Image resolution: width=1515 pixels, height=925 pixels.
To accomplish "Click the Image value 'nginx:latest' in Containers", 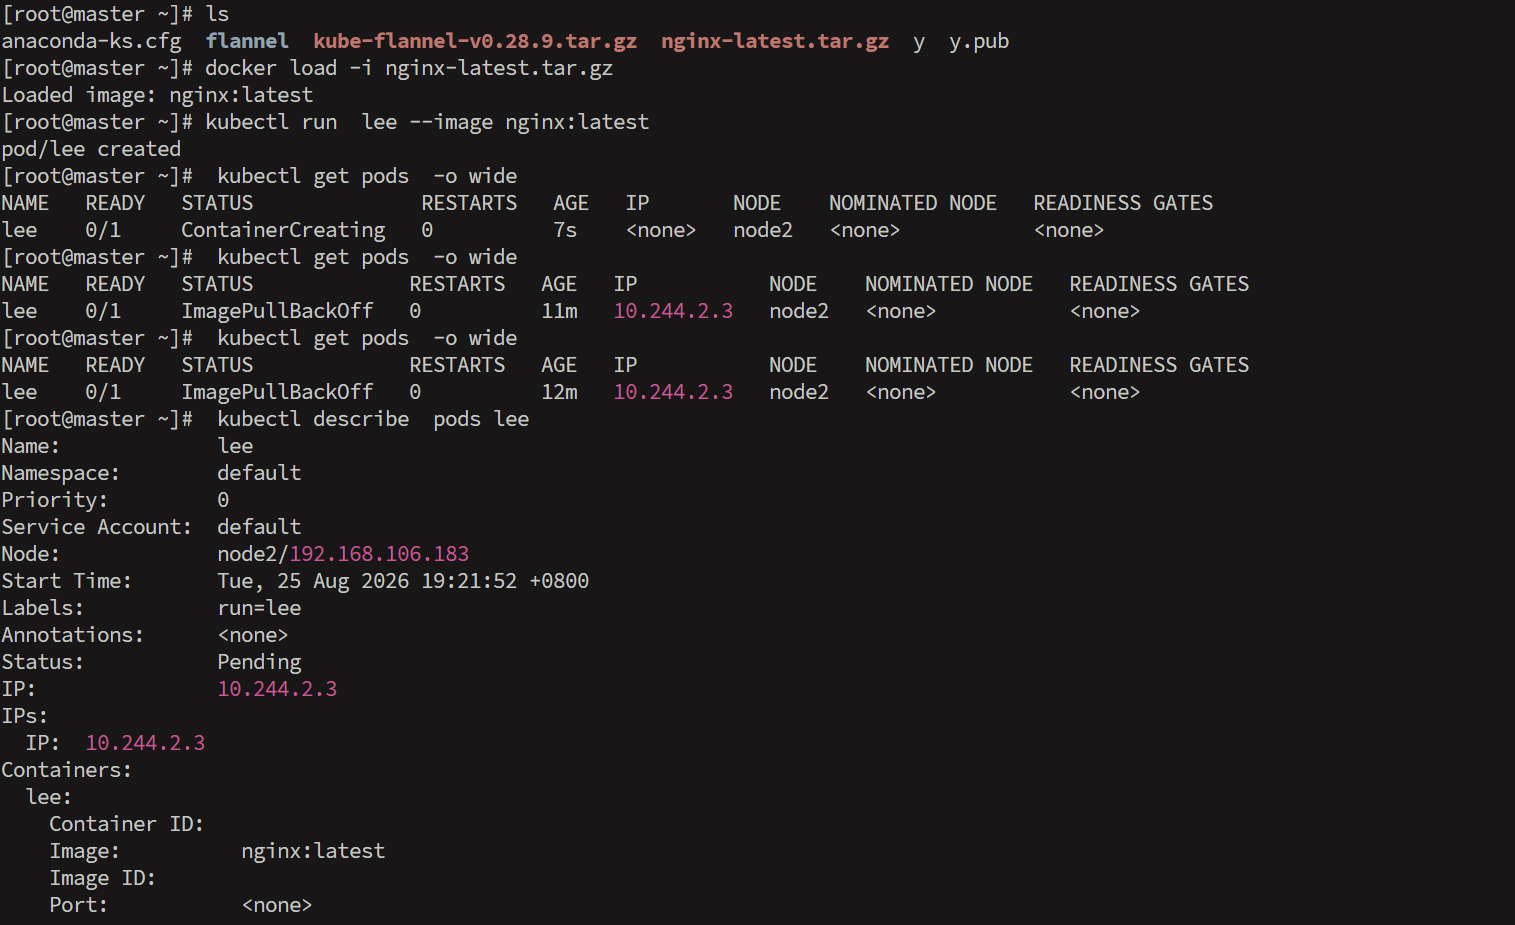I will (x=313, y=851).
